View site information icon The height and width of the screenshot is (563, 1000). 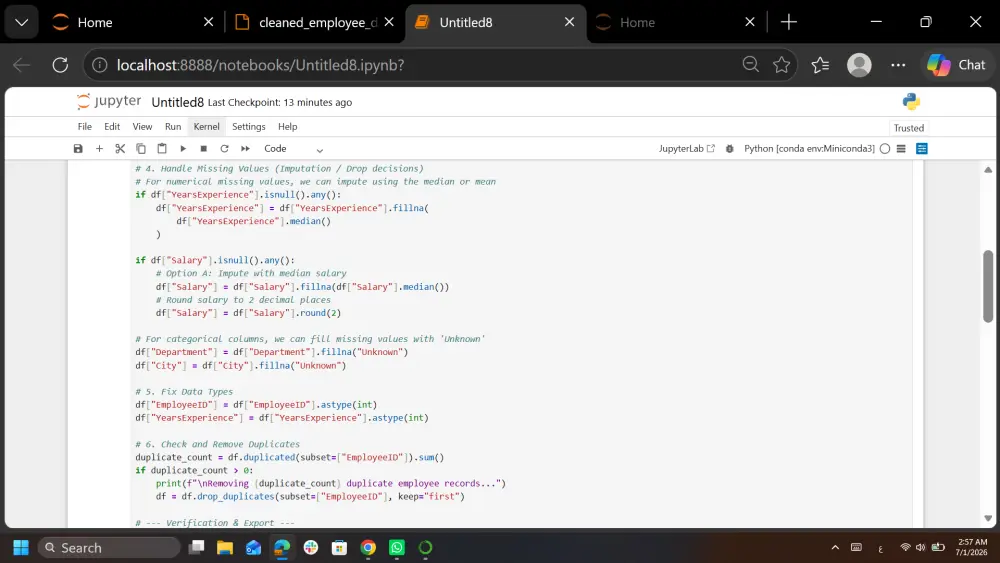click(x=99, y=65)
